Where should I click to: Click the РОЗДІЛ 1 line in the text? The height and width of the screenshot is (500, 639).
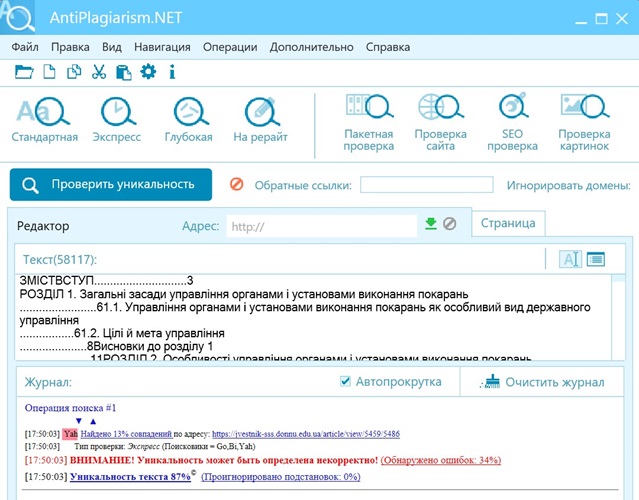(x=244, y=294)
